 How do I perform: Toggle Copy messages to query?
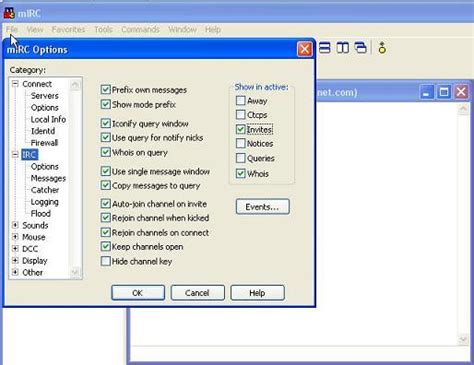pyautogui.click(x=106, y=185)
